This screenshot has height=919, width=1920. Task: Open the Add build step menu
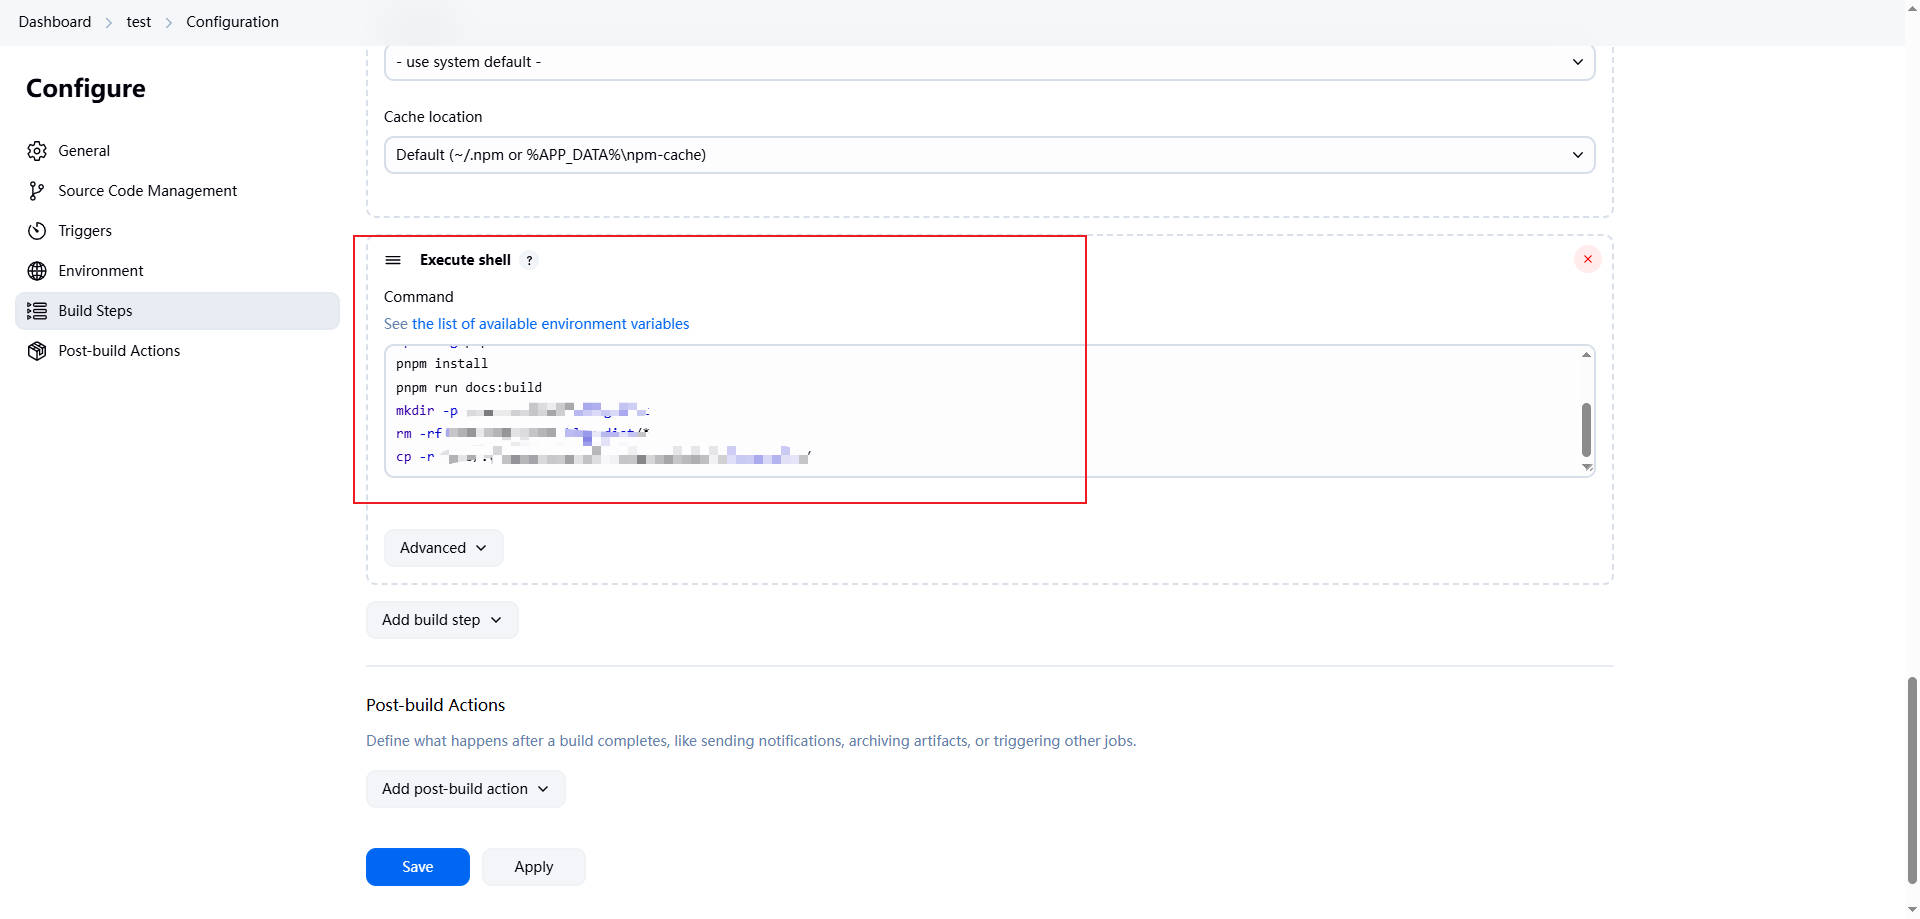click(441, 620)
